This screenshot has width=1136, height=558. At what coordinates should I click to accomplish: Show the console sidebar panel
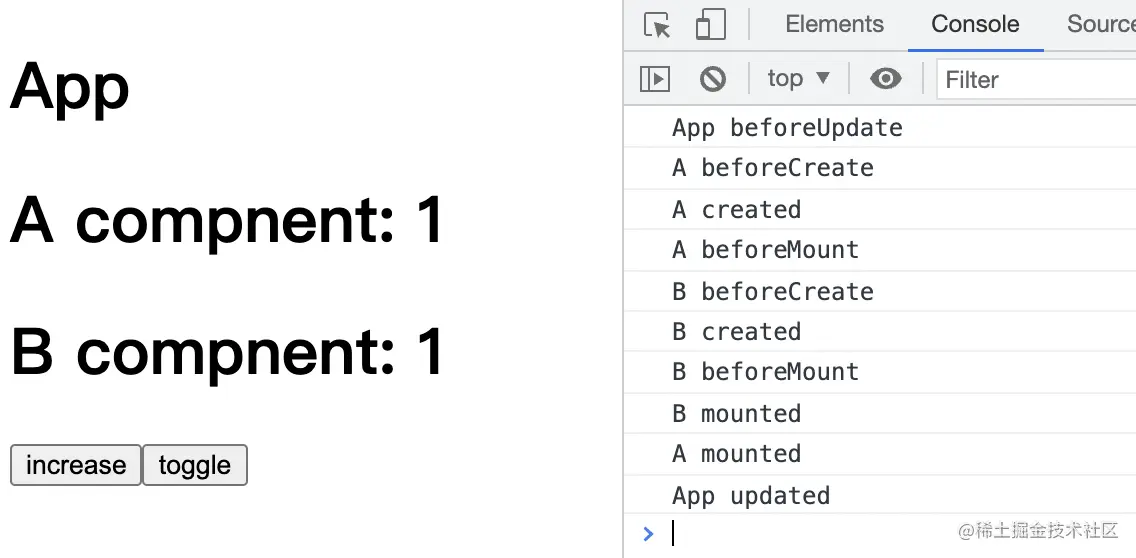pos(655,79)
